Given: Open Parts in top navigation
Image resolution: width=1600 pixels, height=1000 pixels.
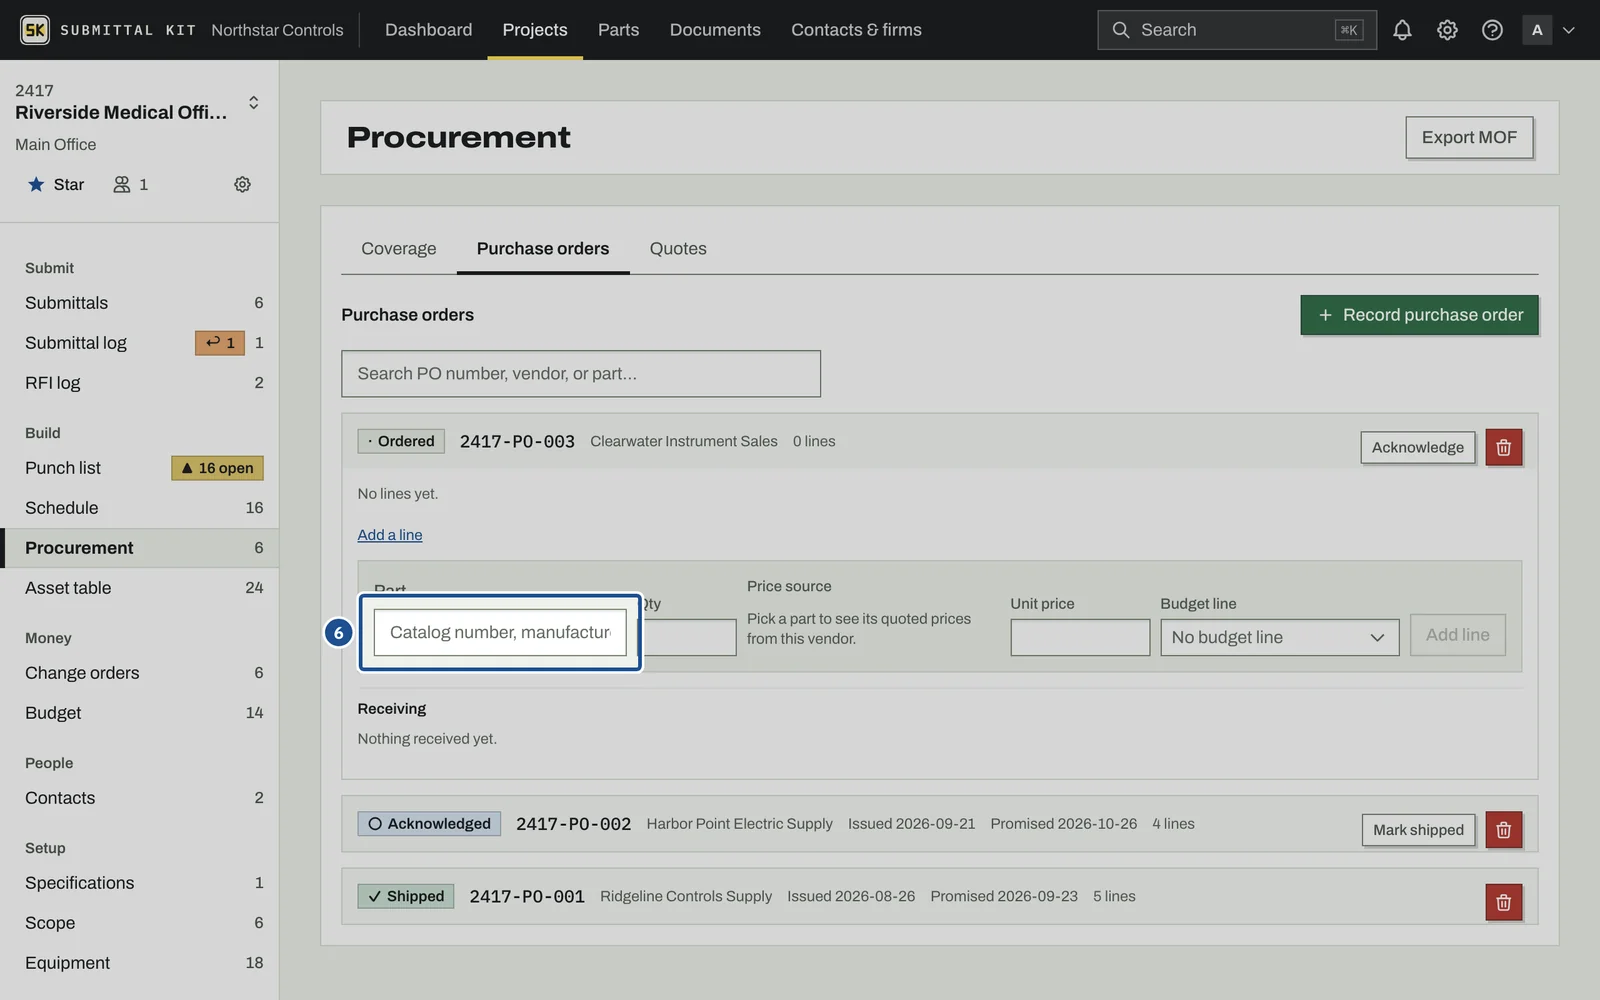Looking at the screenshot, I should (x=618, y=30).
